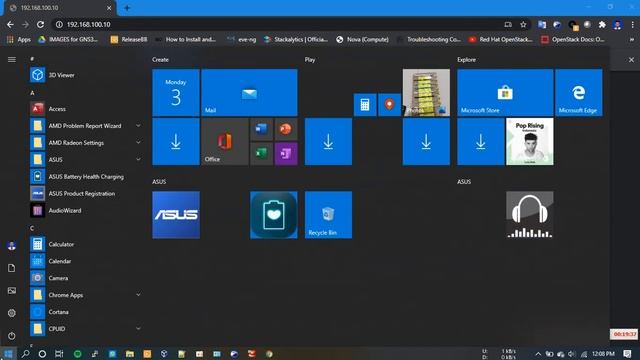
Task: Expand the ASUS folder in app list
Action: 138,160
